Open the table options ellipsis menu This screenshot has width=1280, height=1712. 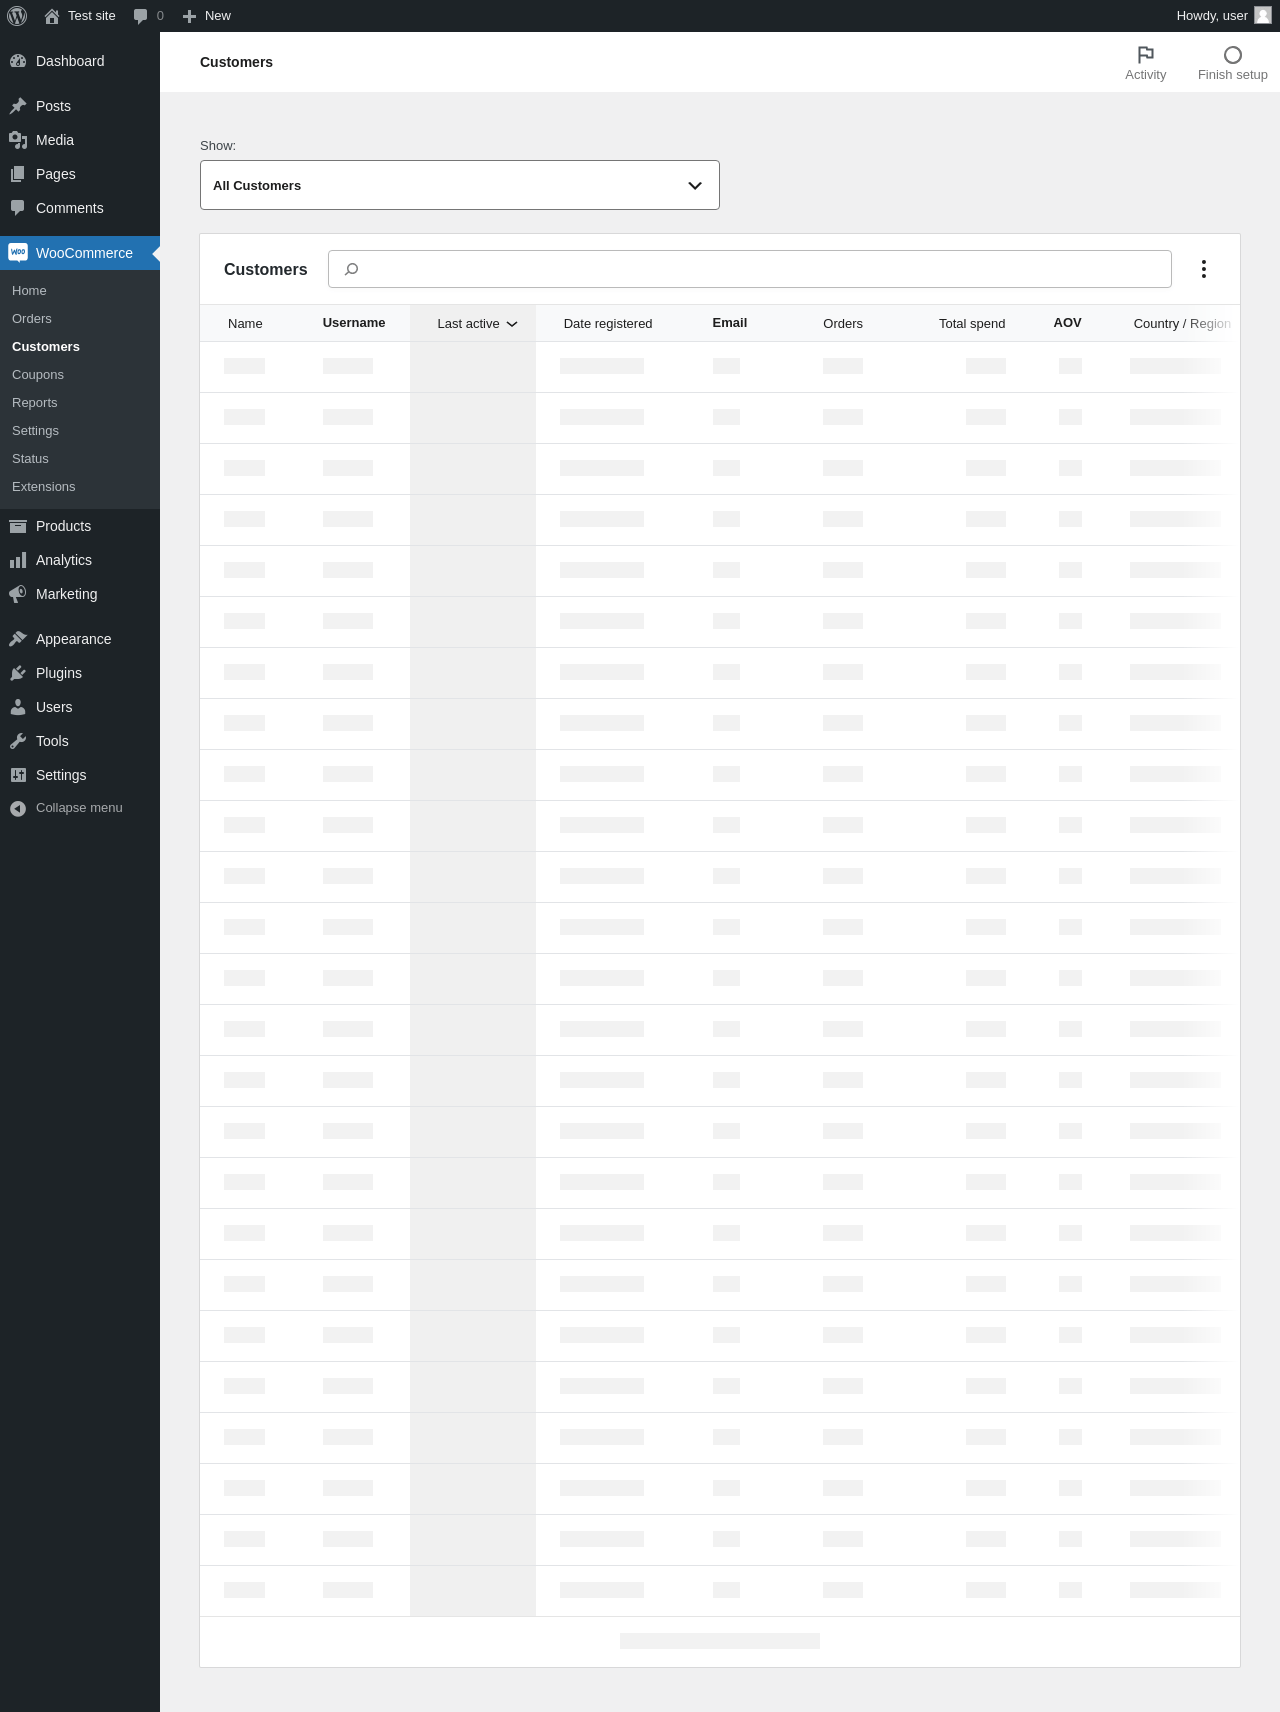click(1204, 269)
